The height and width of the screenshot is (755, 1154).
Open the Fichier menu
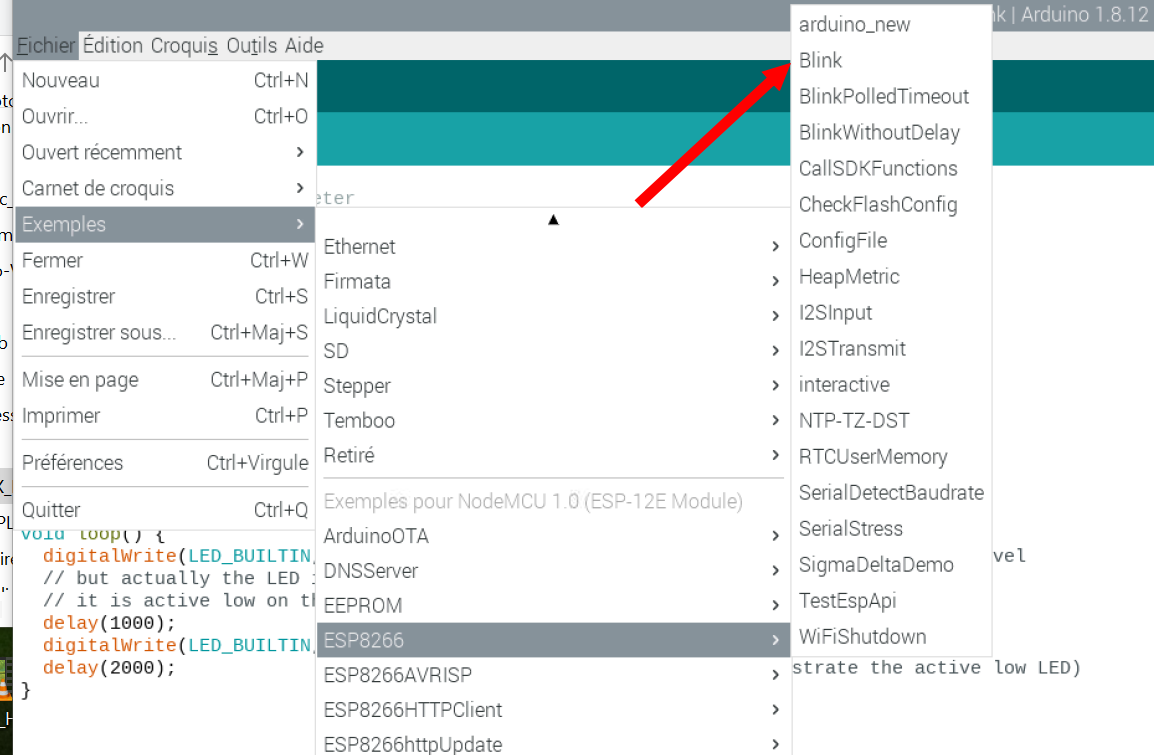(x=46, y=46)
